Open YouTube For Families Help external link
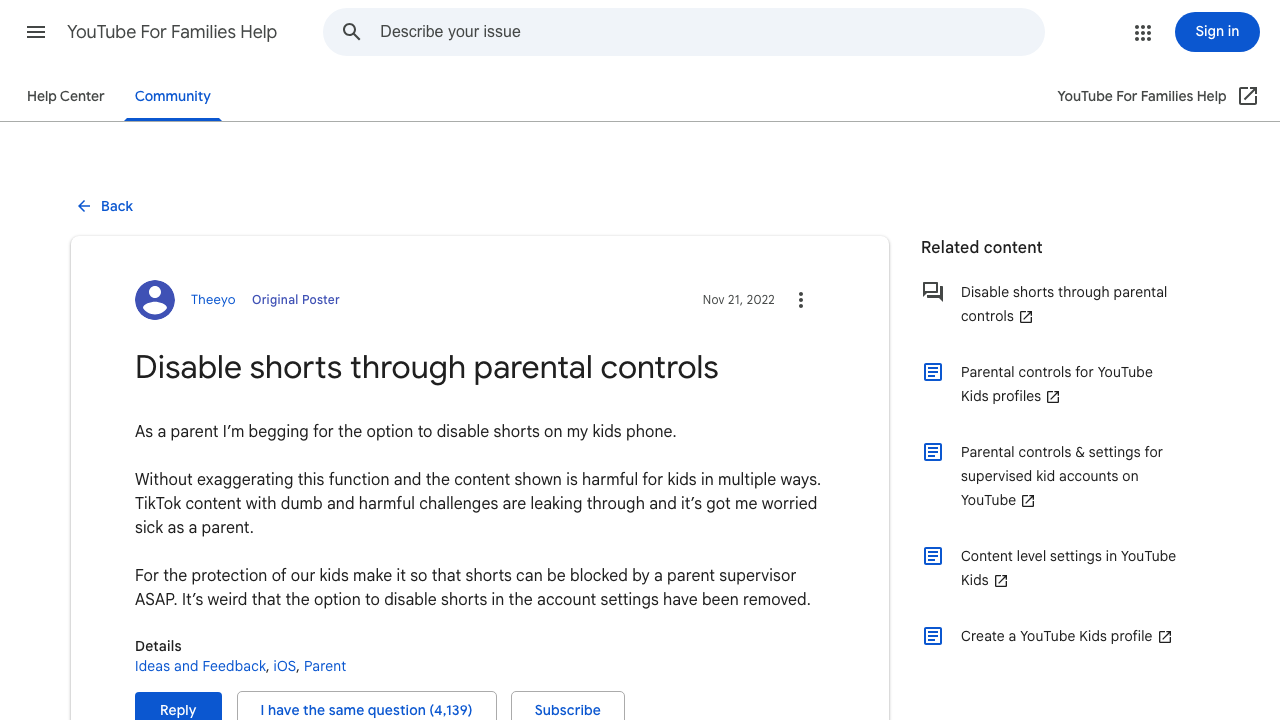Image resolution: width=1280 pixels, height=720 pixels. 1142,96
